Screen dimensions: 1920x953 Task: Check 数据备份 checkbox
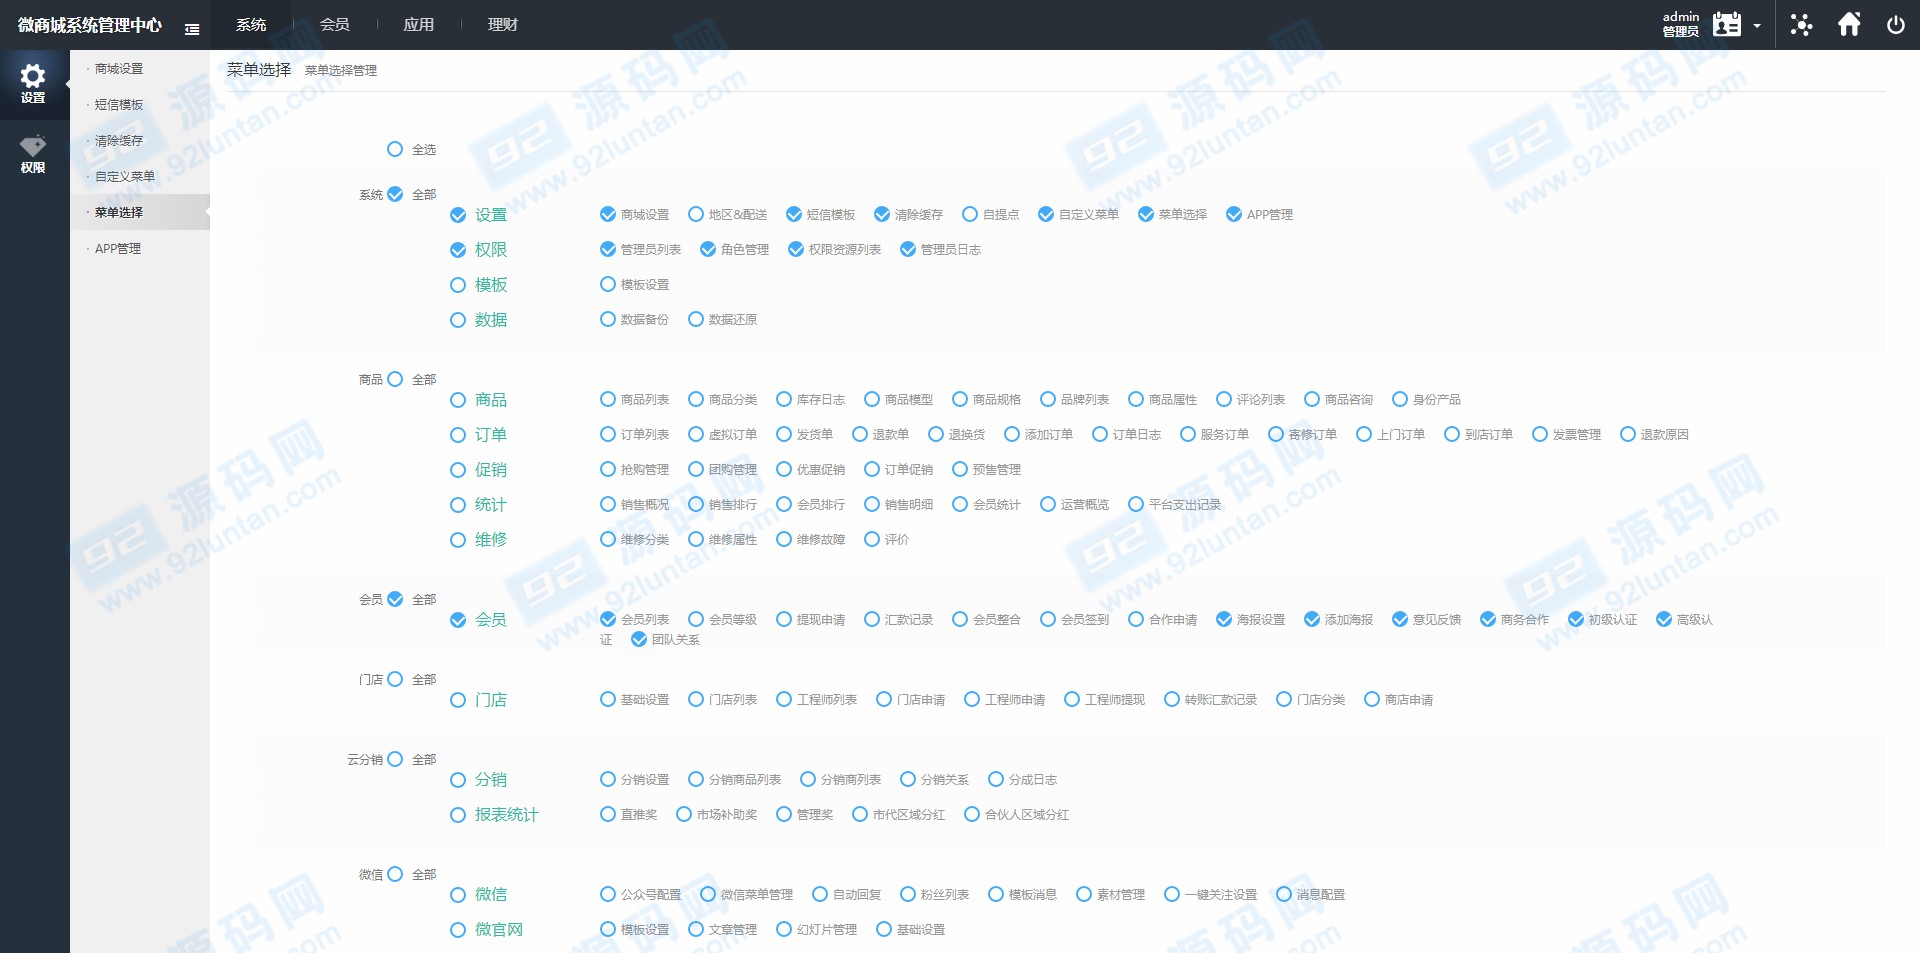(x=608, y=320)
